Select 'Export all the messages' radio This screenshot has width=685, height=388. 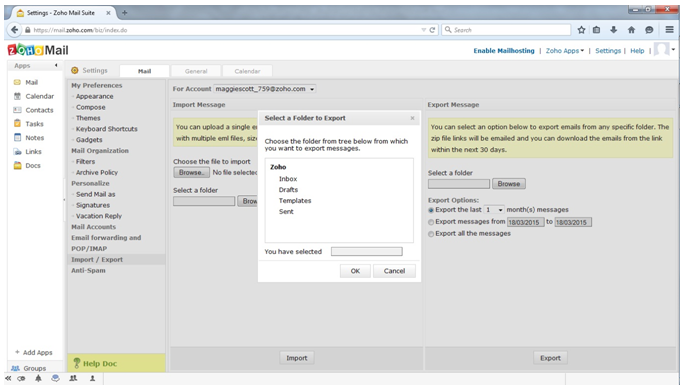[x=431, y=234]
